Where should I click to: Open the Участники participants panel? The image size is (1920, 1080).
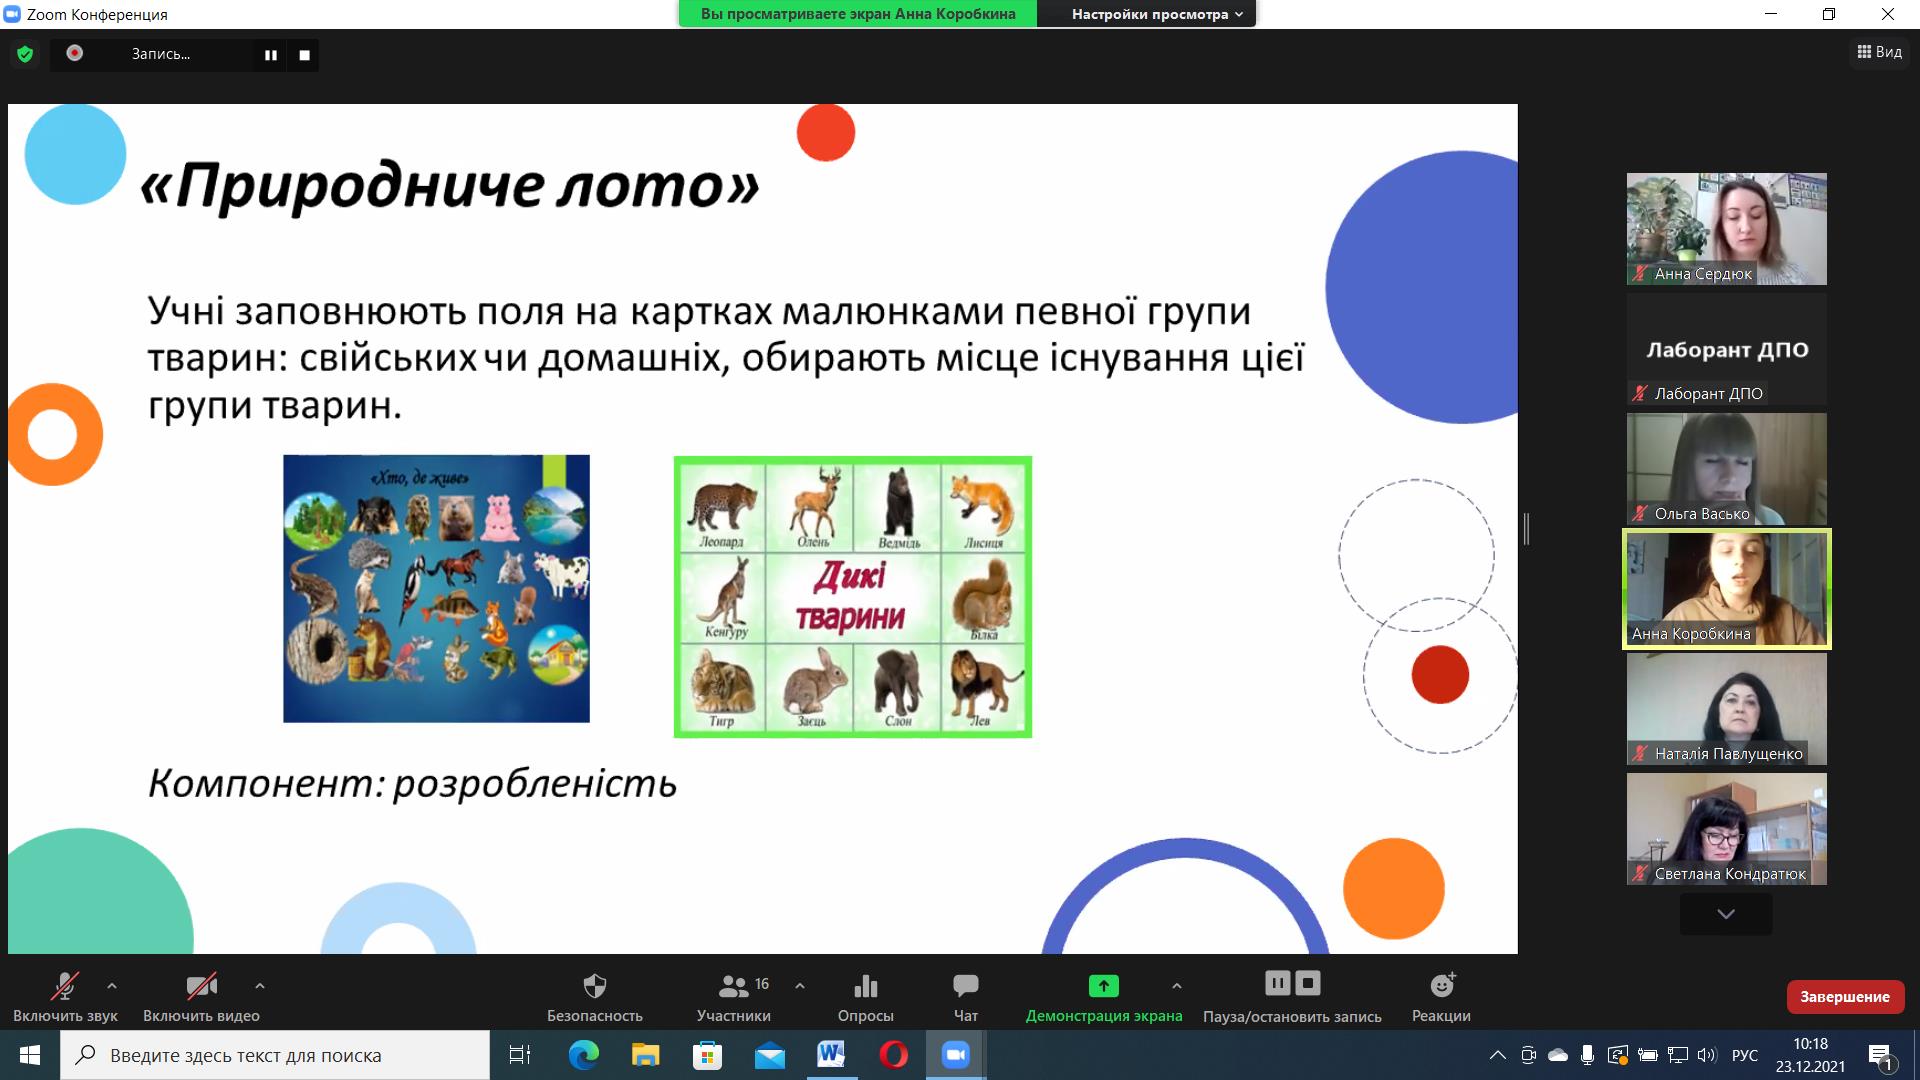pyautogui.click(x=734, y=997)
